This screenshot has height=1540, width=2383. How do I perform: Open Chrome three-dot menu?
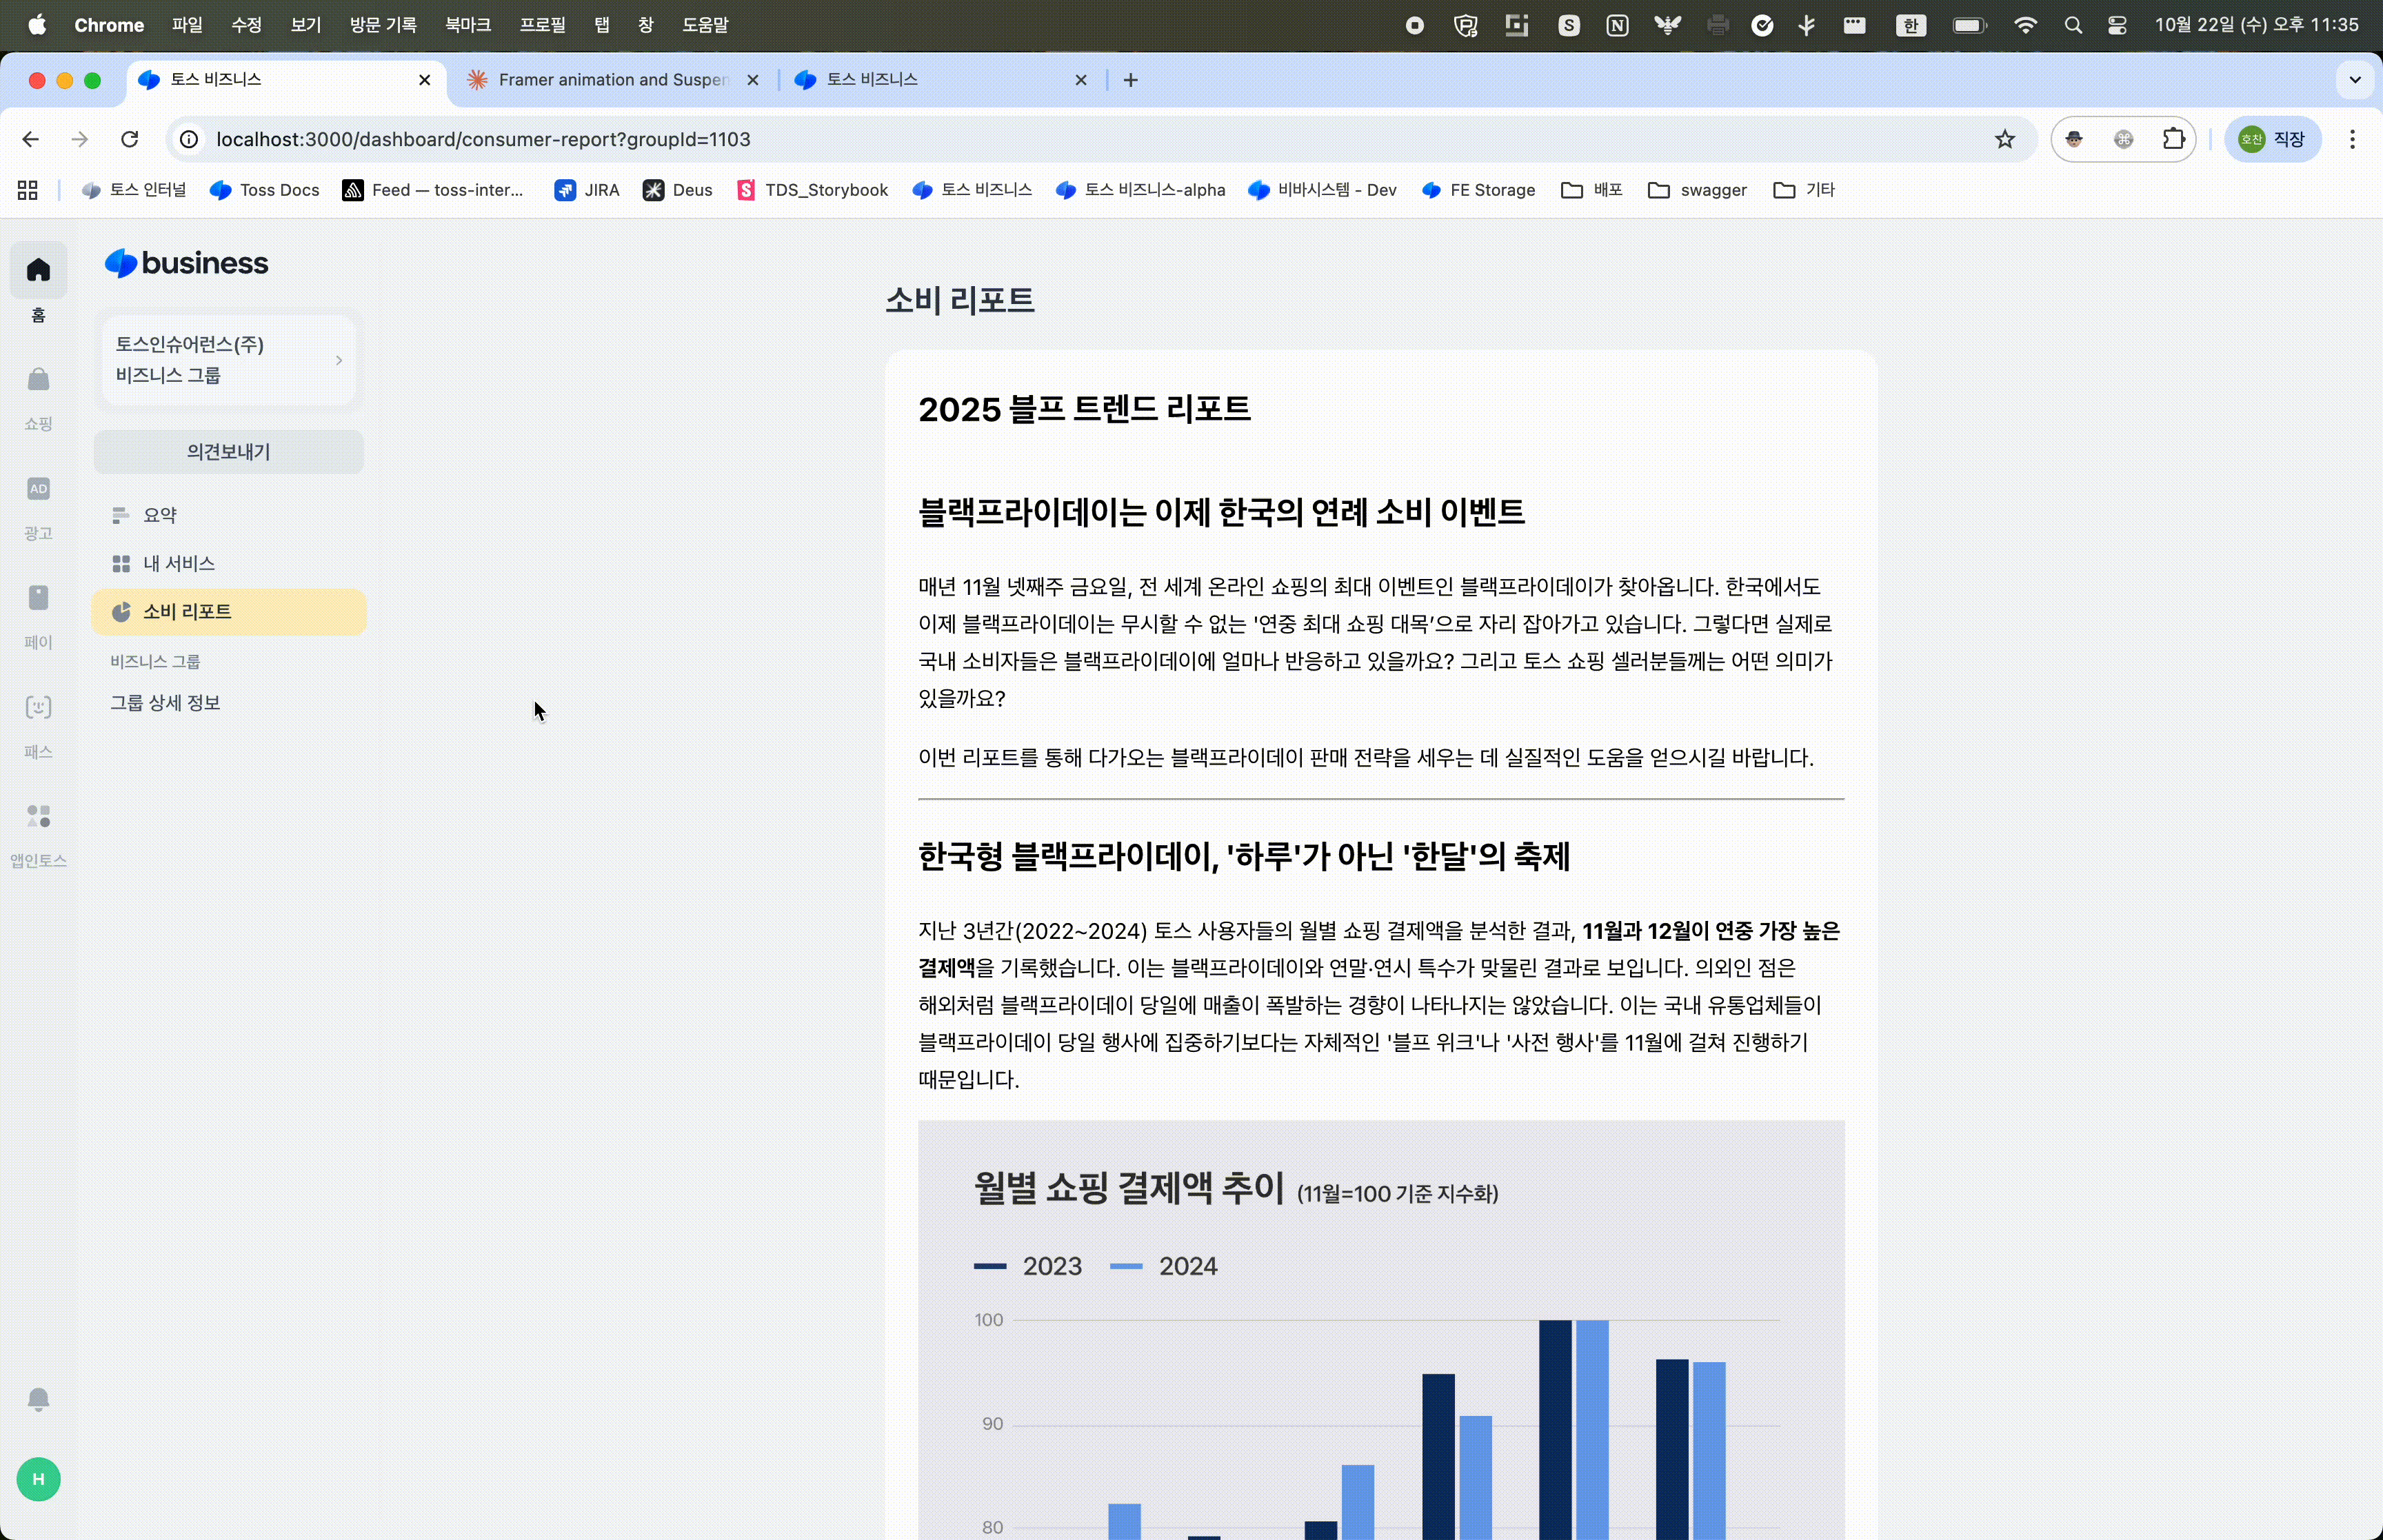pos(2352,139)
